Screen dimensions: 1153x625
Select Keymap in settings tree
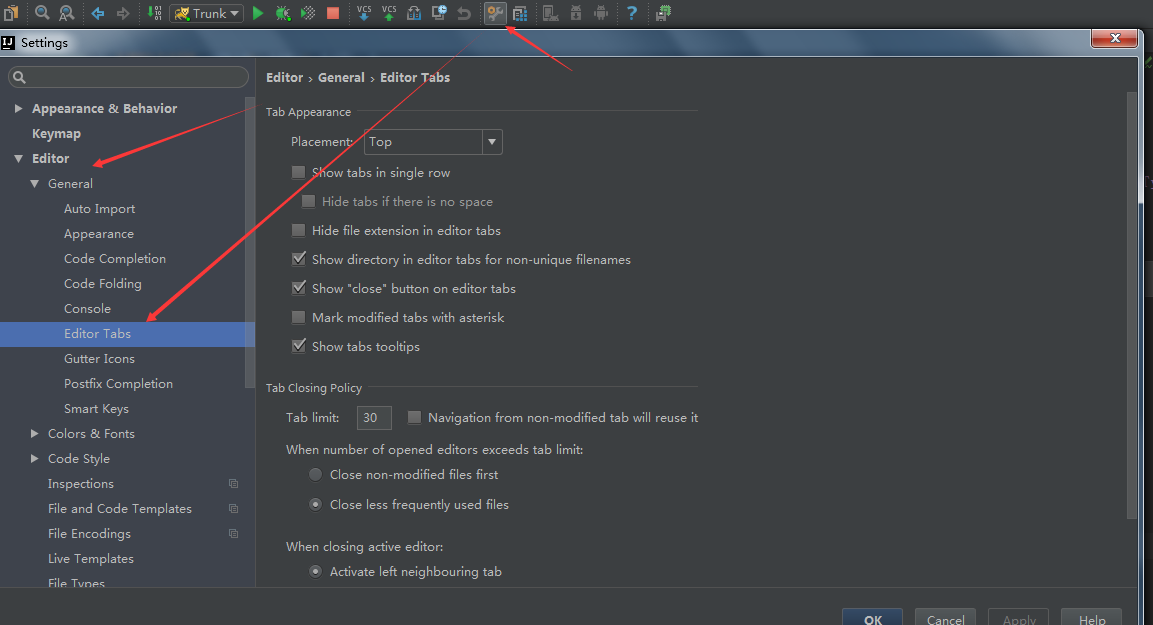56,133
